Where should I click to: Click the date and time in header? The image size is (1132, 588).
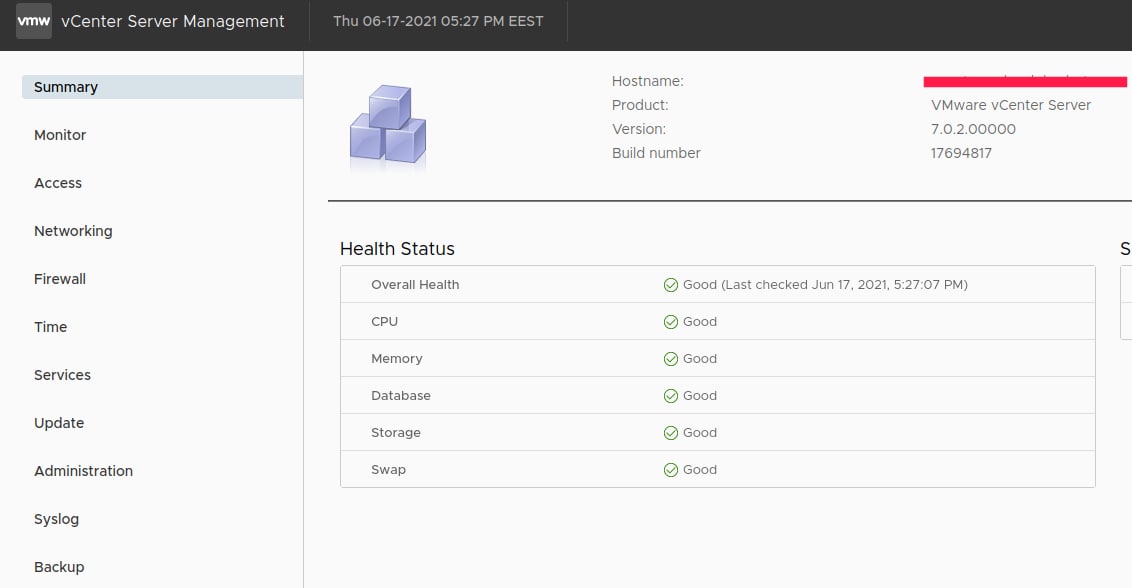(438, 22)
